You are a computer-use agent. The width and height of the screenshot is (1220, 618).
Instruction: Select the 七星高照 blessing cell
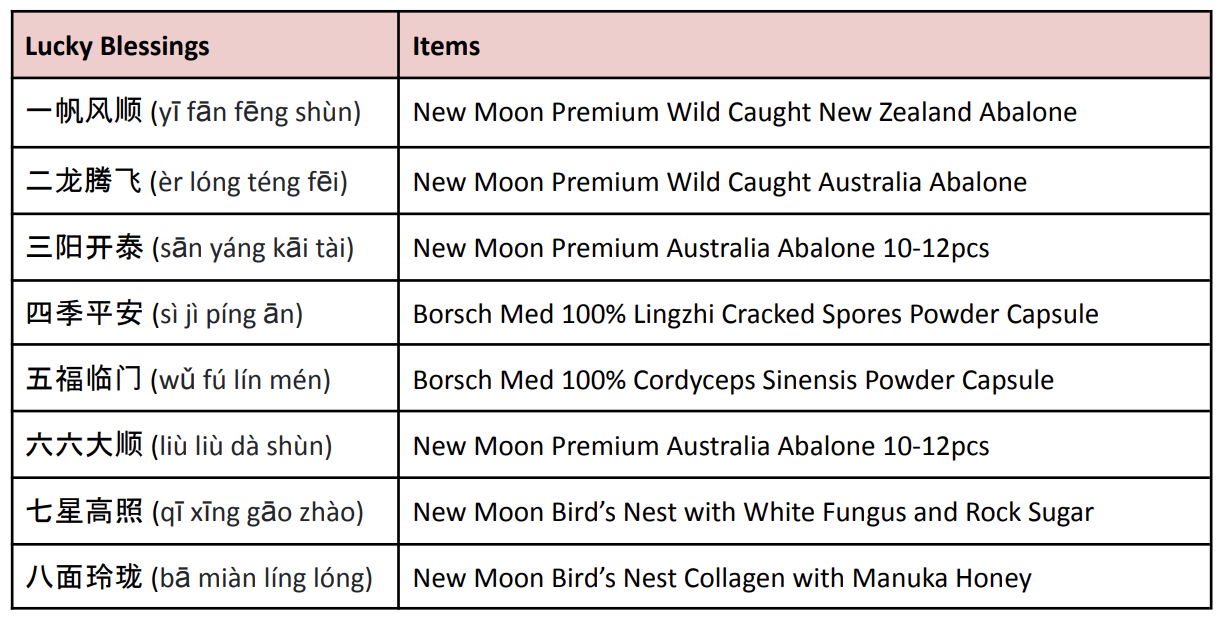[205, 511]
